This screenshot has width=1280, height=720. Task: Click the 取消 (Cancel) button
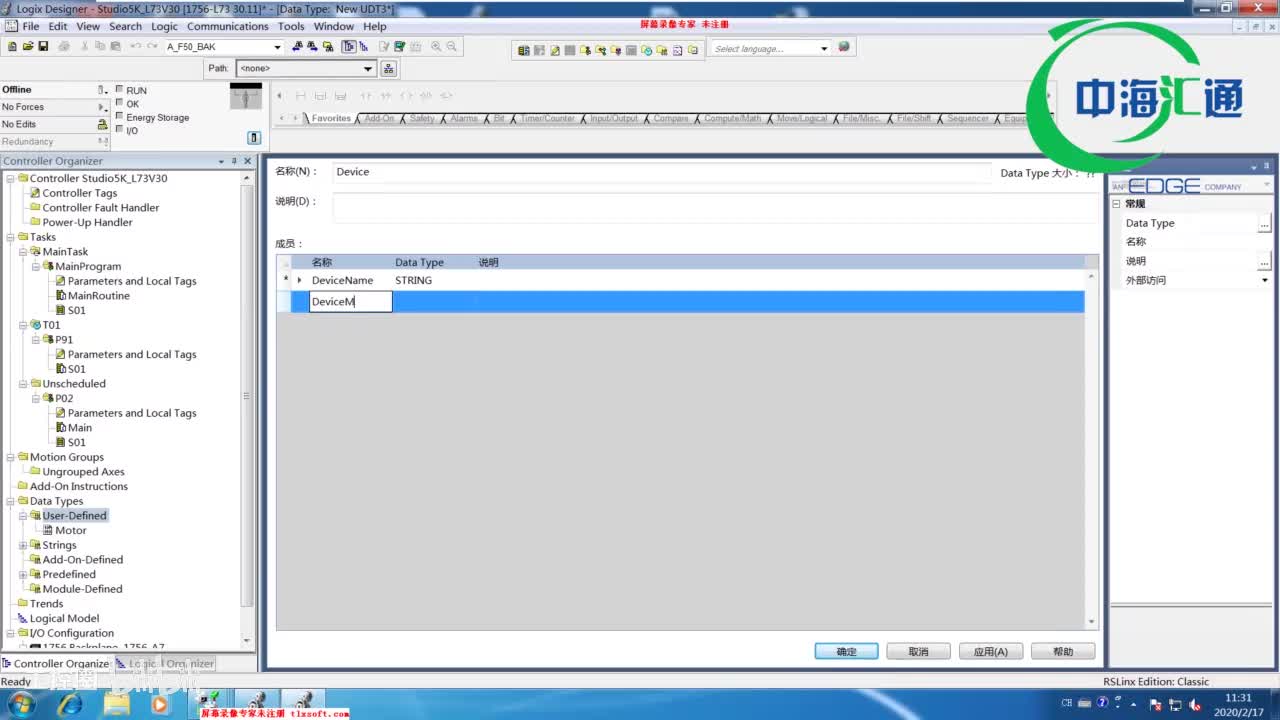coord(918,651)
